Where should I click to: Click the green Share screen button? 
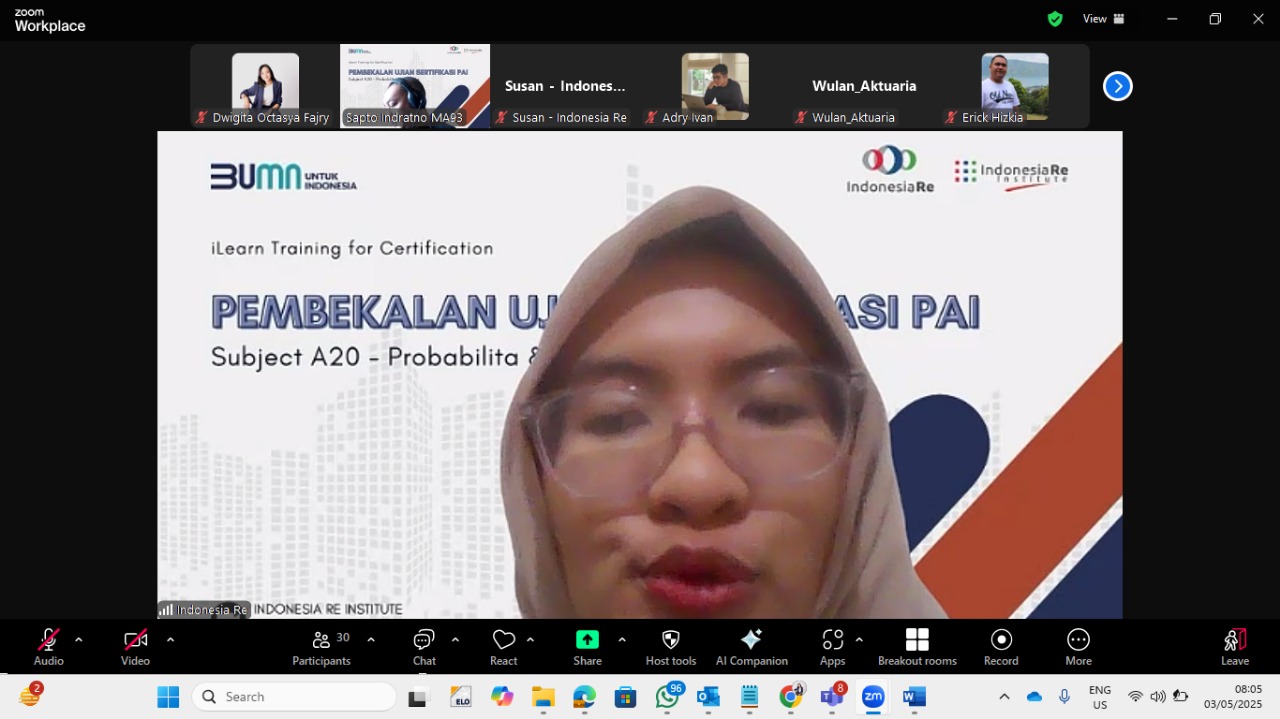[x=587, y=647]
